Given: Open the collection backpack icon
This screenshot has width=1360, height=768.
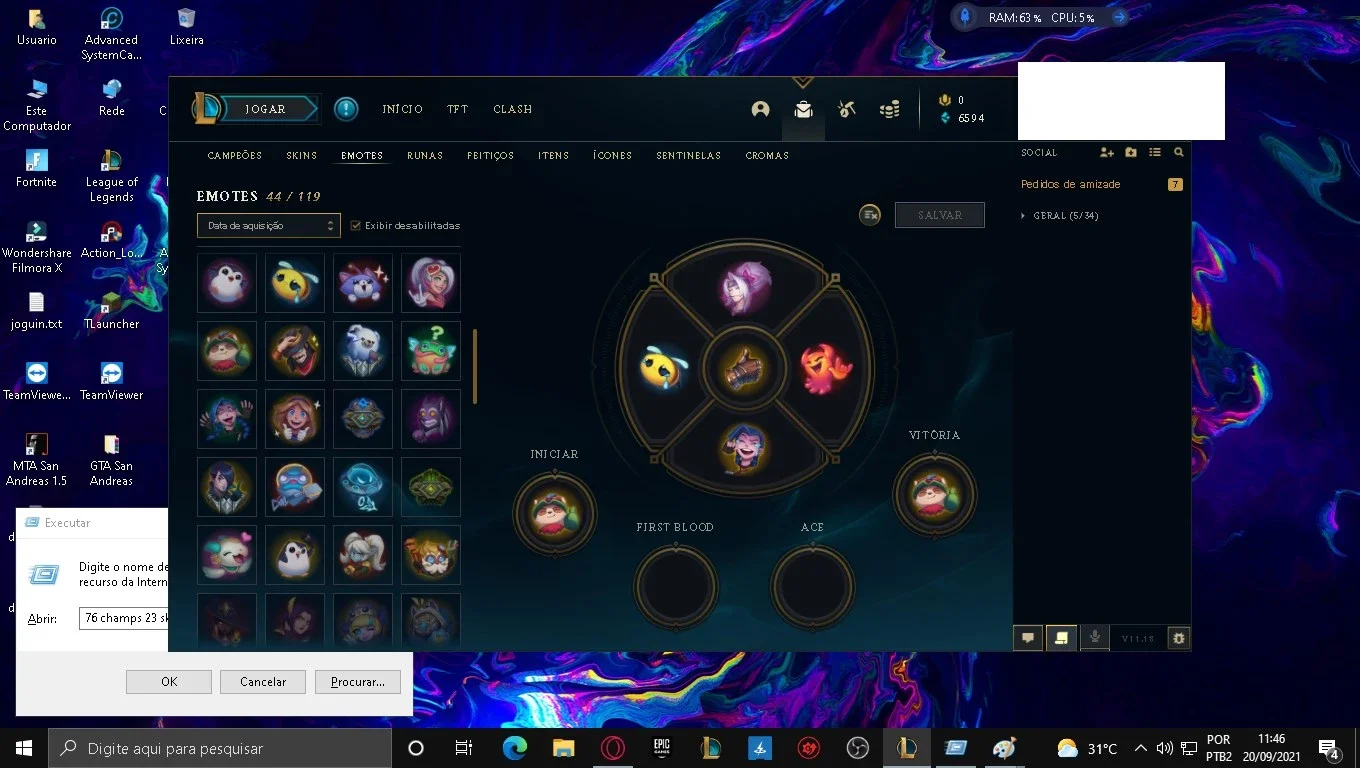Looking at the screenshot, I should tap(803, 109).
